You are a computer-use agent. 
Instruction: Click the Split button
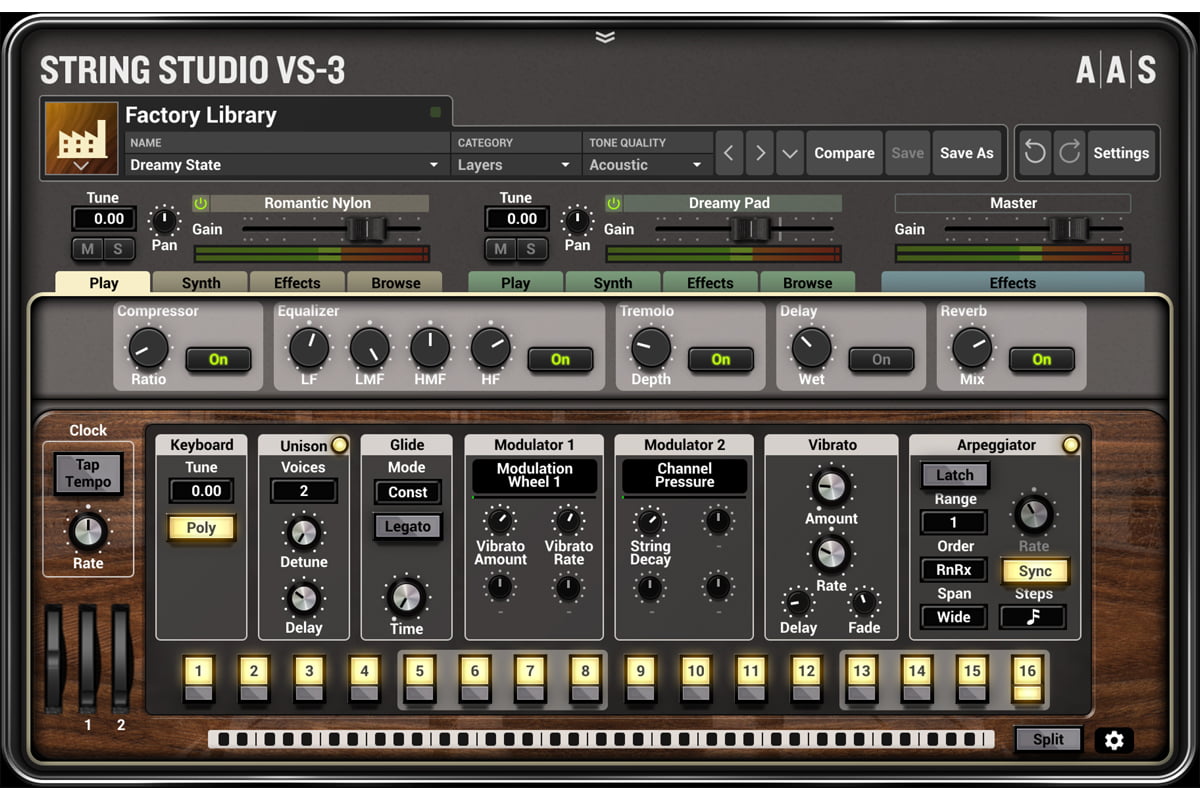coord(1049,739)
